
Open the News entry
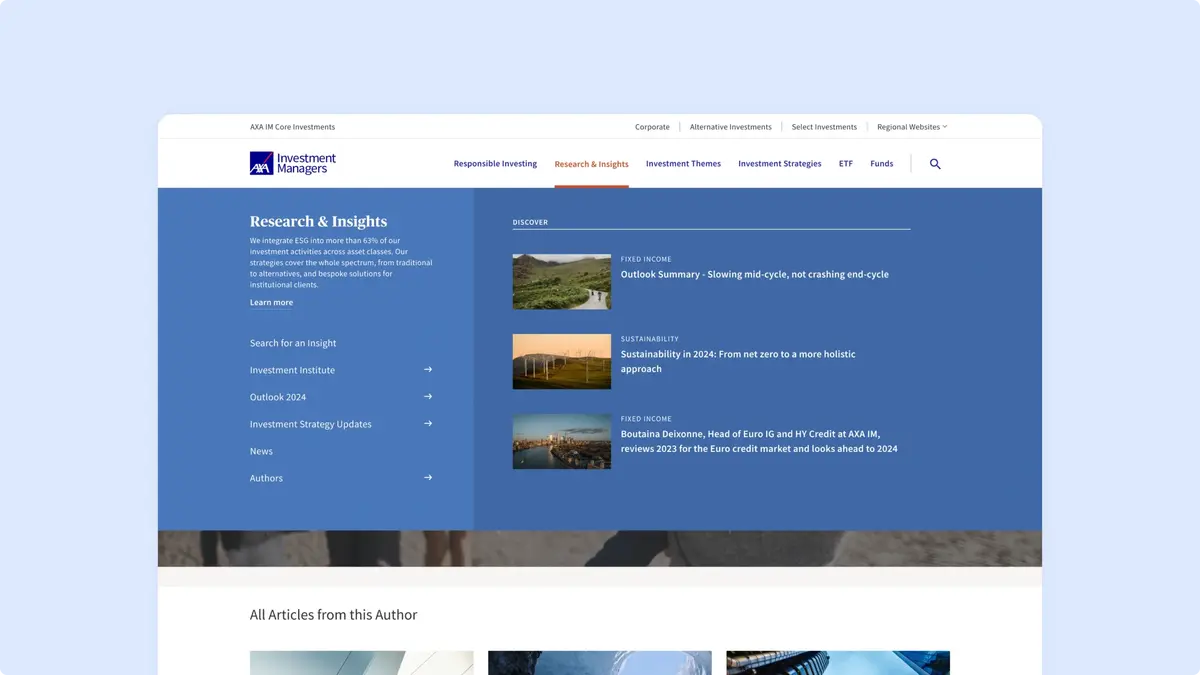(x=261, y=451)
